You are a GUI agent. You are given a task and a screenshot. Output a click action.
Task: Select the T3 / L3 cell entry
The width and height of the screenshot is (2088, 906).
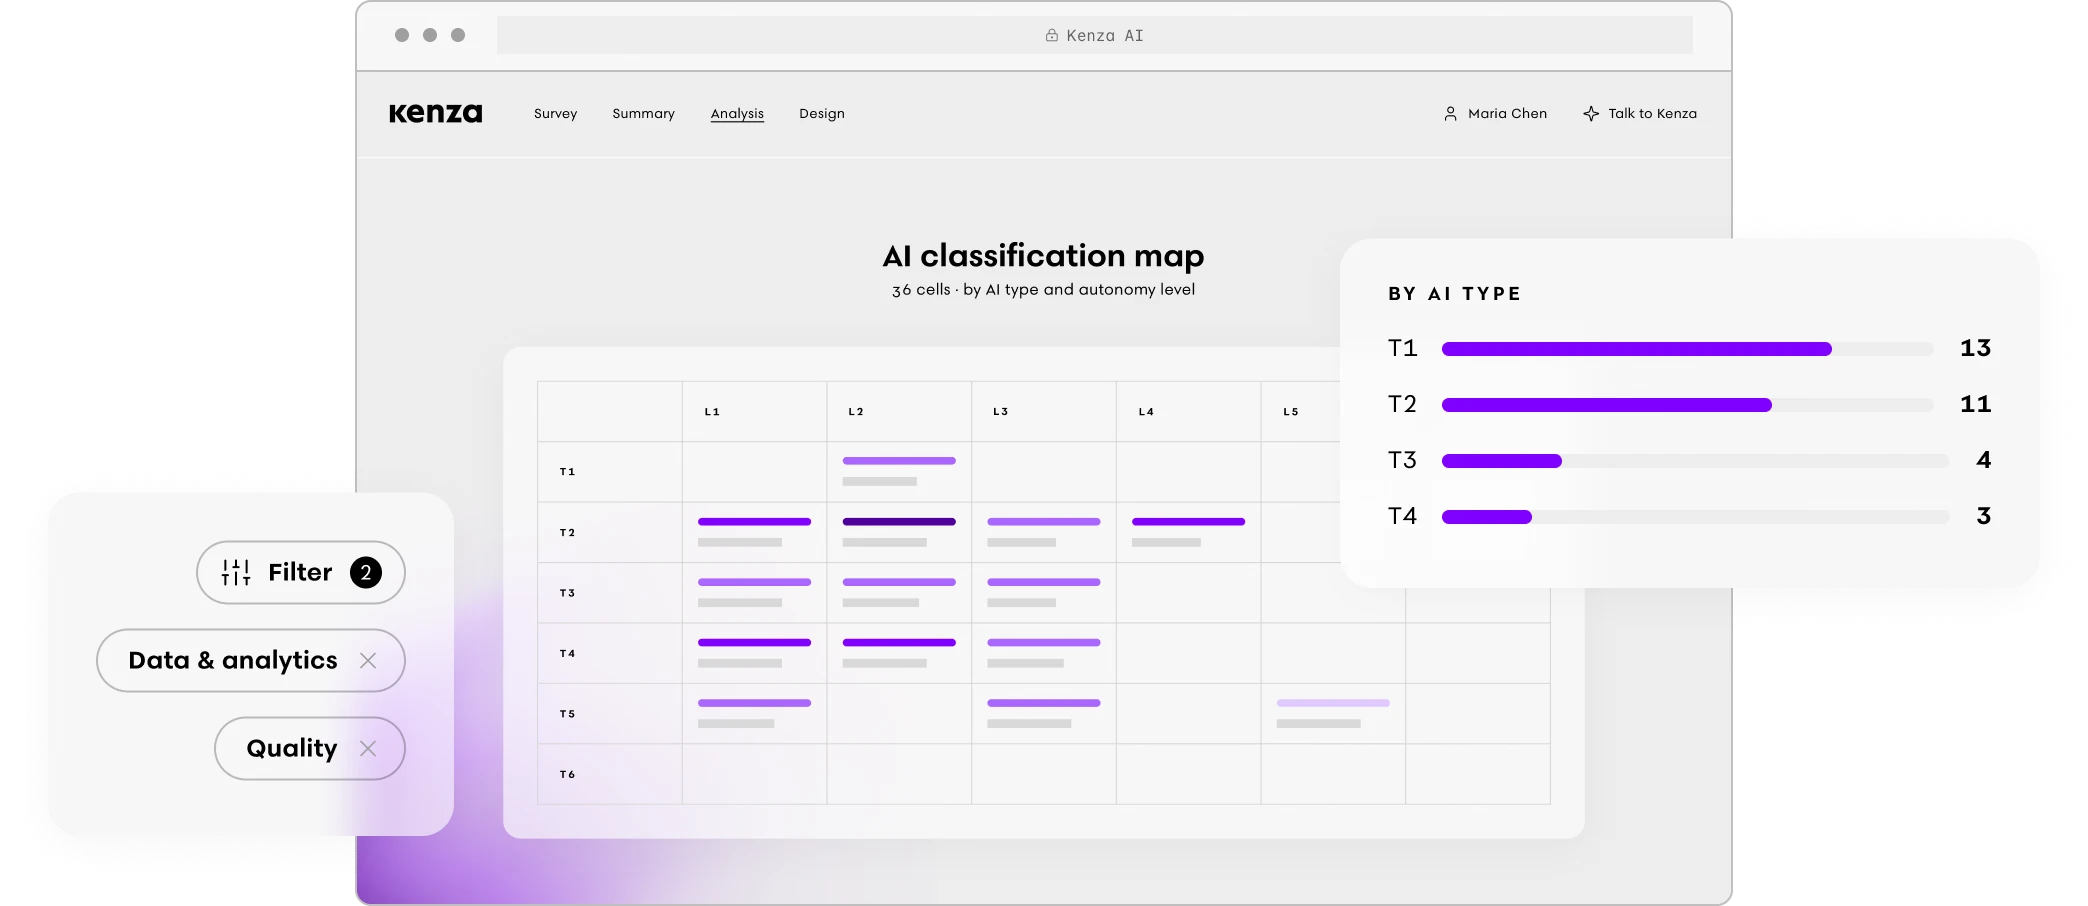pyautogui.click(x=1043, y=592)
